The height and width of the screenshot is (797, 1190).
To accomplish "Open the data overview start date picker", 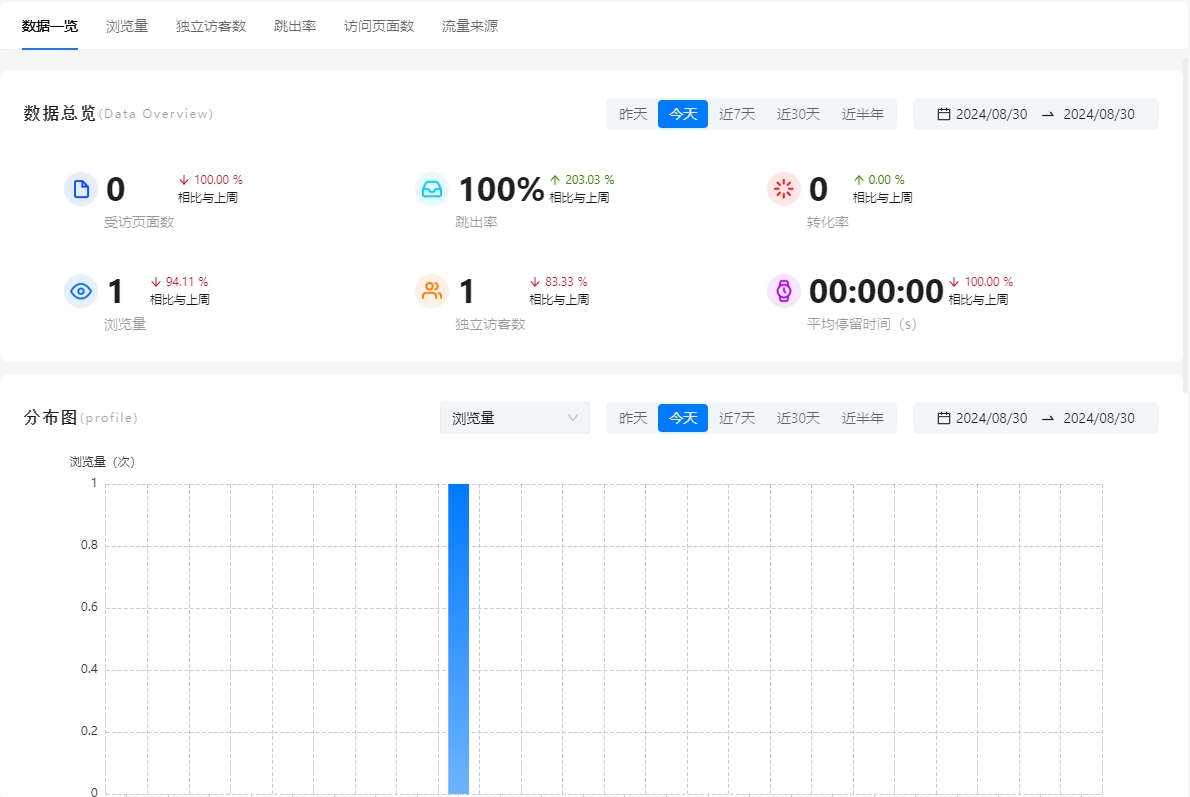I will pyautogui.click(x=991, y=114).
